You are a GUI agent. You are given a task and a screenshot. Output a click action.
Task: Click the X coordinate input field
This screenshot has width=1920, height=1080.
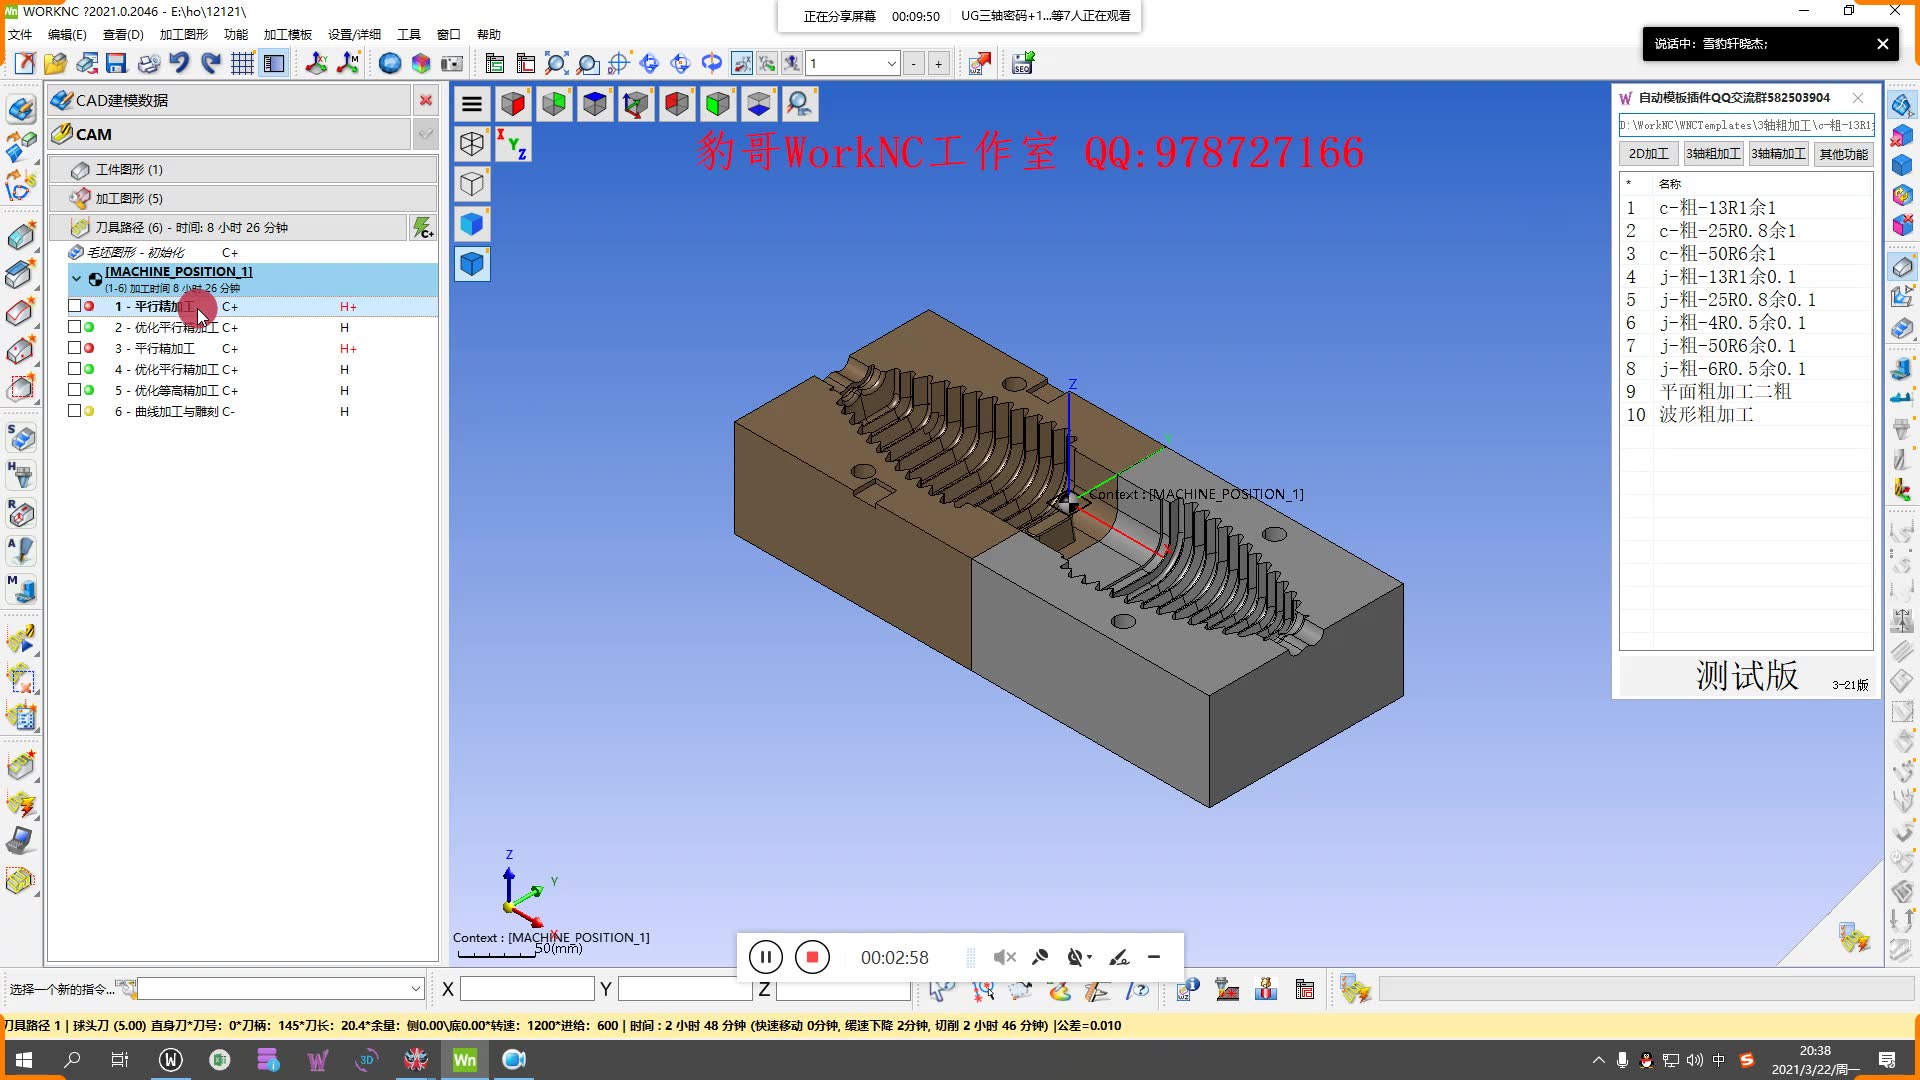click(527, 989)
